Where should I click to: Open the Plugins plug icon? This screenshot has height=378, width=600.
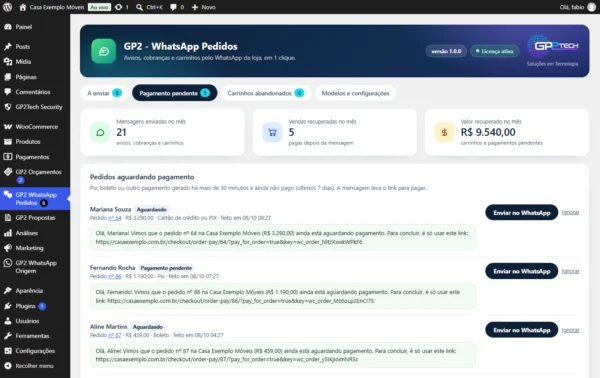pos(8,306)
